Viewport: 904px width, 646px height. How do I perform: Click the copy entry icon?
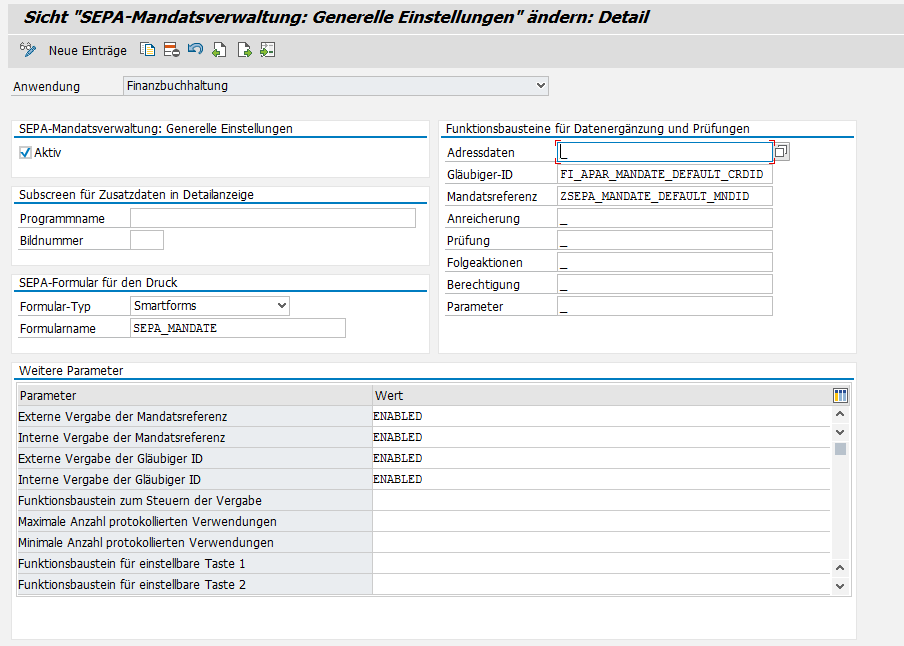148,50
